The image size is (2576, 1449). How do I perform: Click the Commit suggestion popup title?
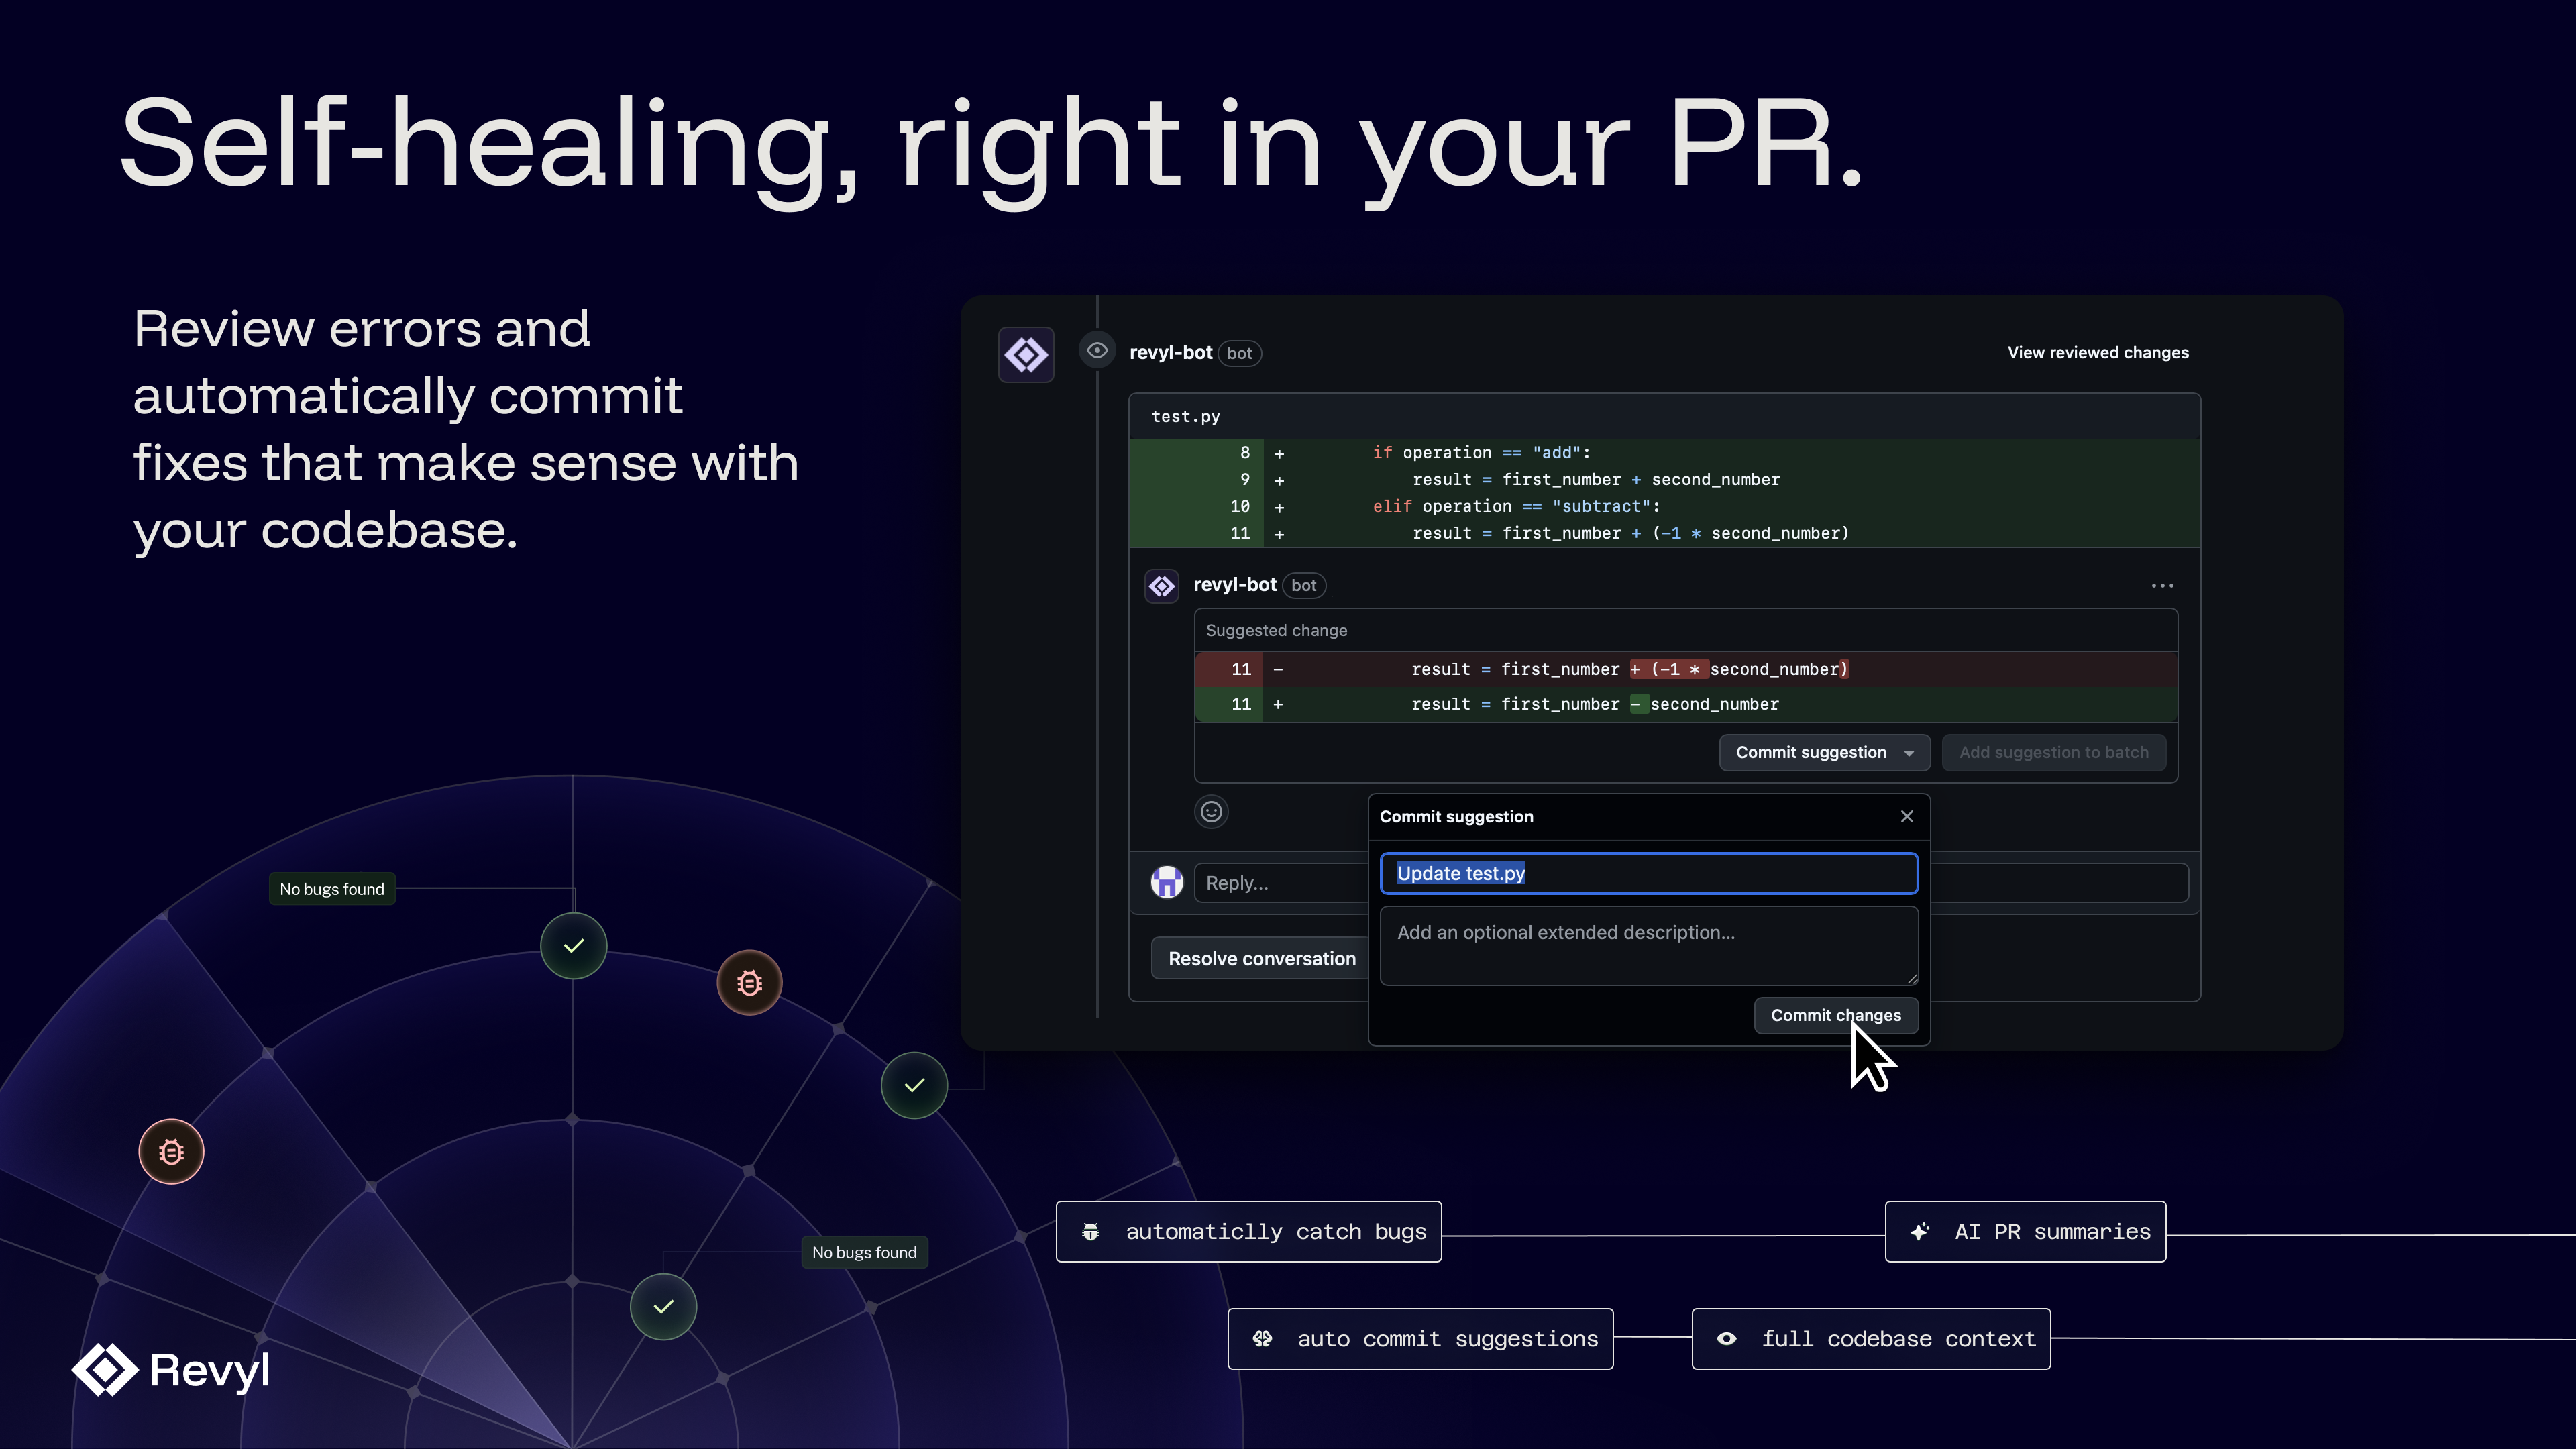click(1456, 816)
